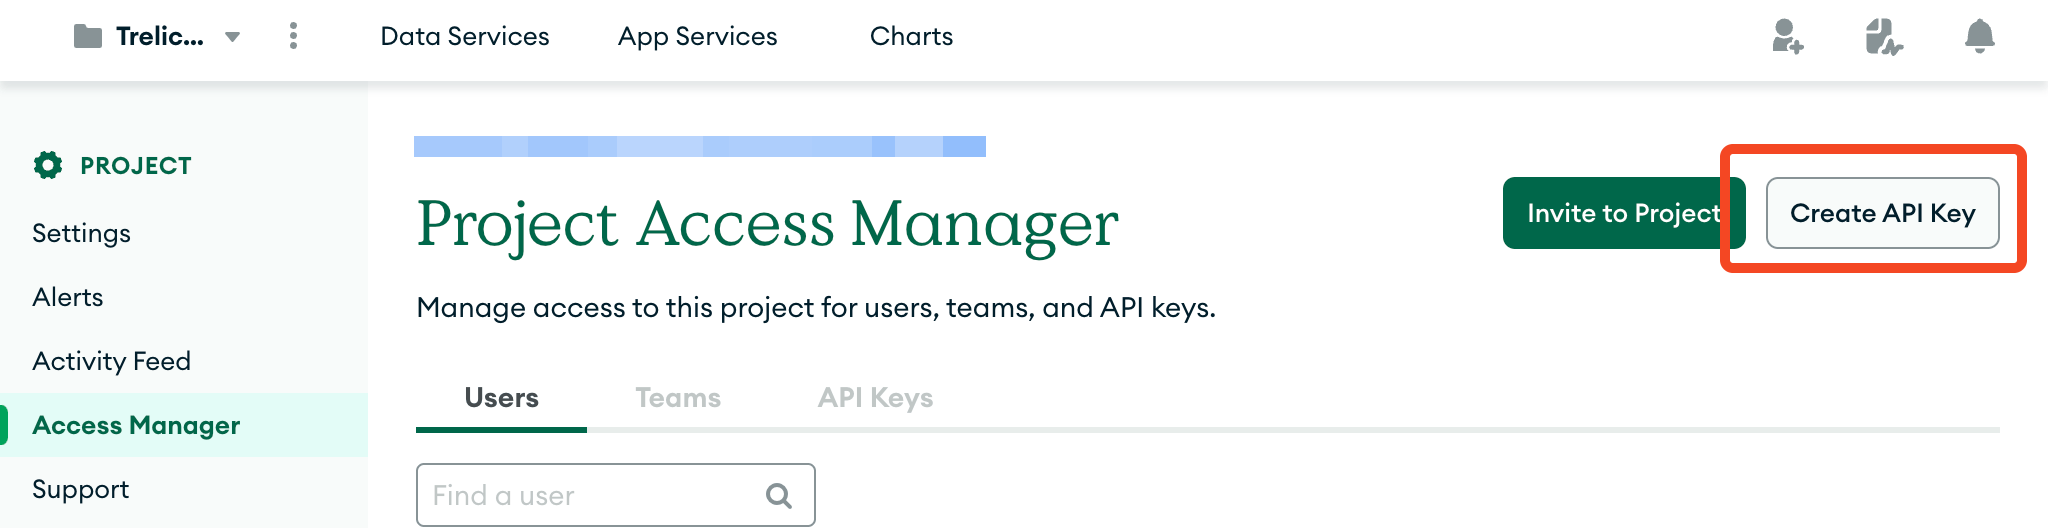Click Invite to Project button
The width and height of the screenshot is (2048, 528).
[x=1624, y=213]
